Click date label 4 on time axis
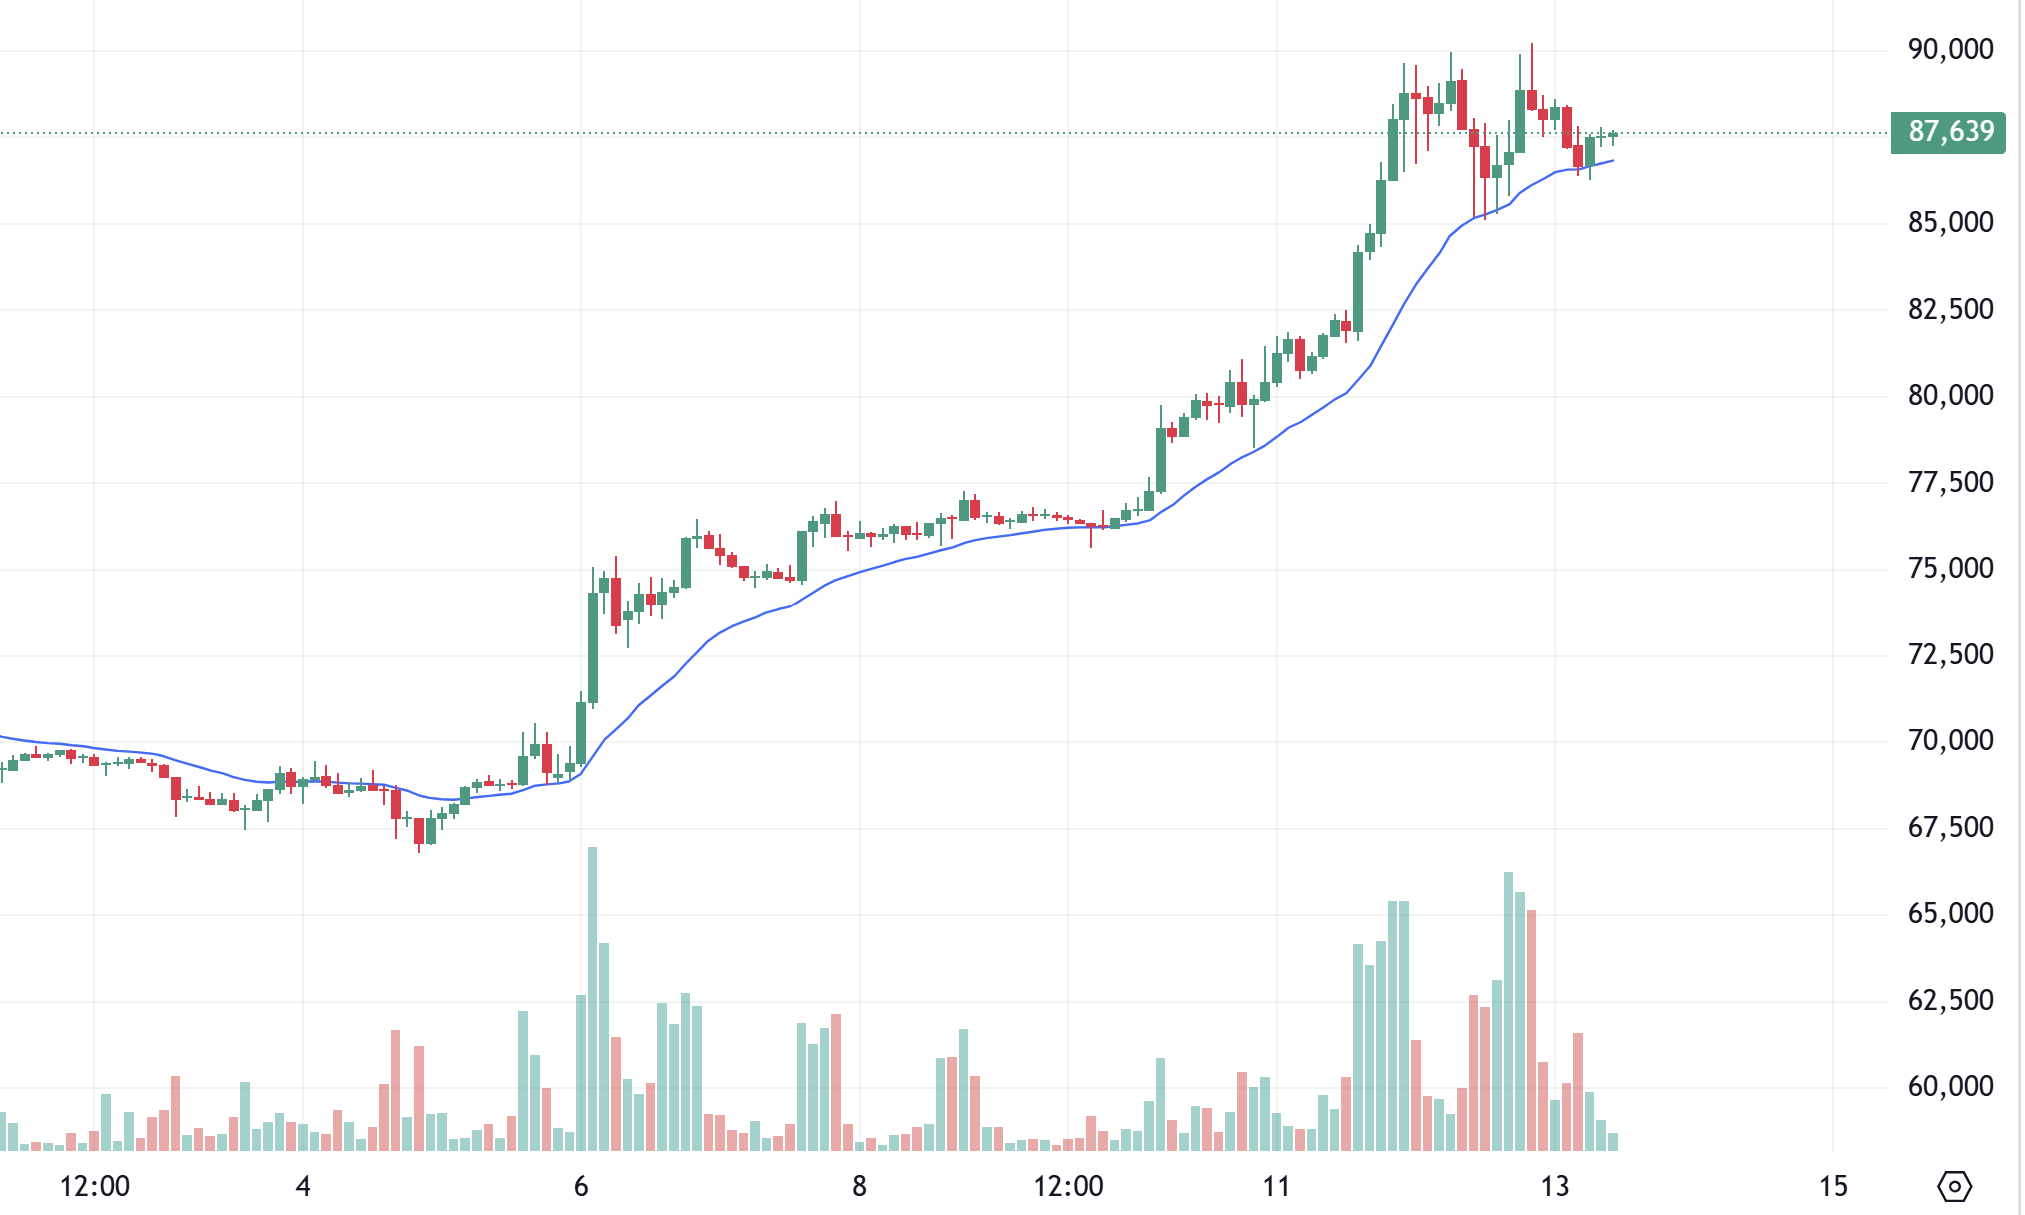 pyautogui.click(x=303, y=1187)
